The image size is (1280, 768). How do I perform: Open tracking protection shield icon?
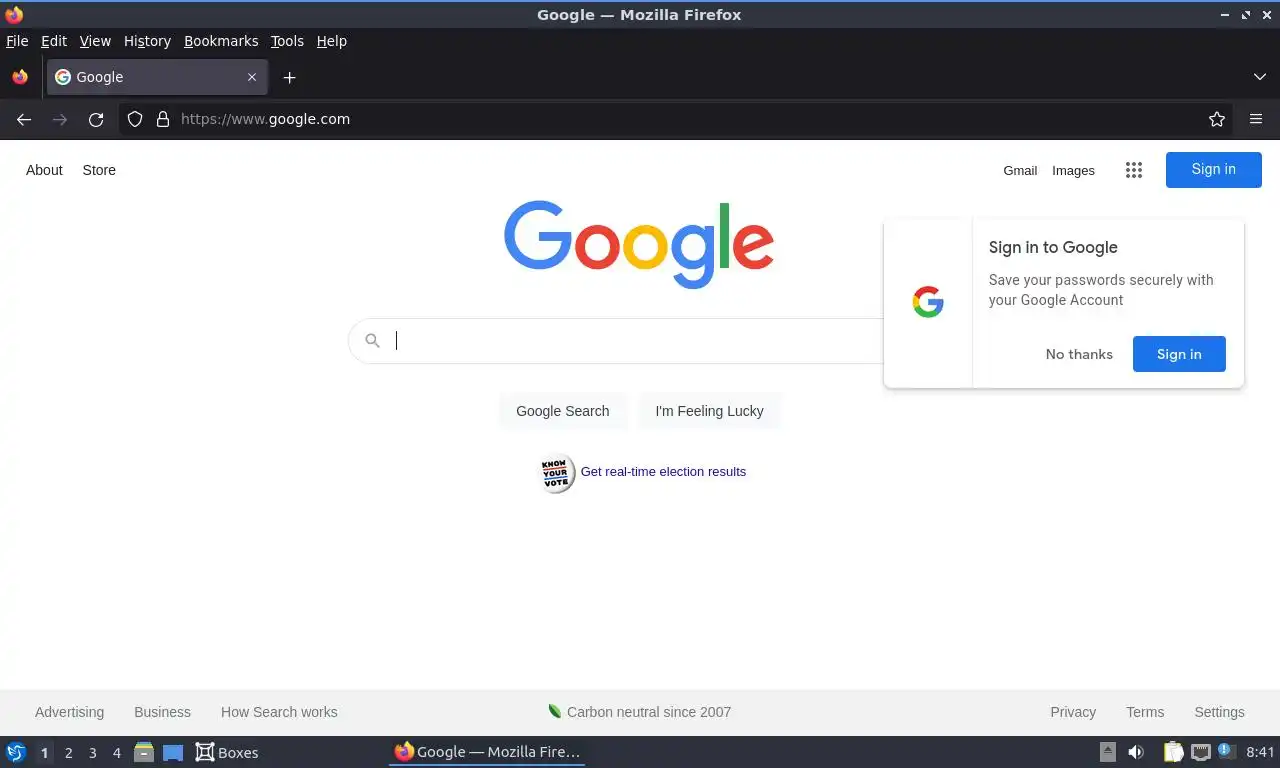pyautogui.click(x=135, y=119)
